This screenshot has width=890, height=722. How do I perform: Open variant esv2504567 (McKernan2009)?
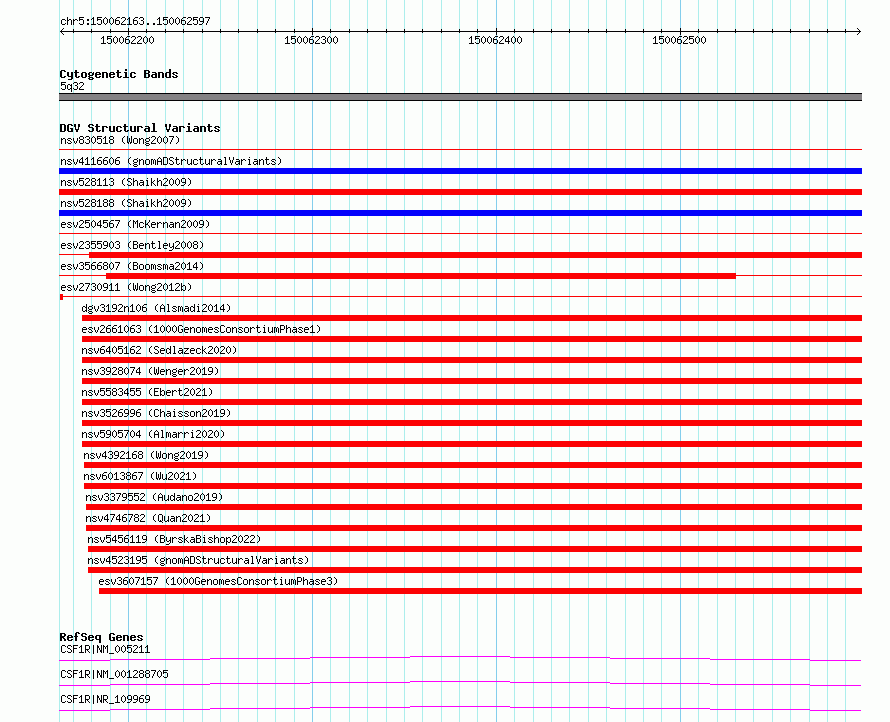135,224
